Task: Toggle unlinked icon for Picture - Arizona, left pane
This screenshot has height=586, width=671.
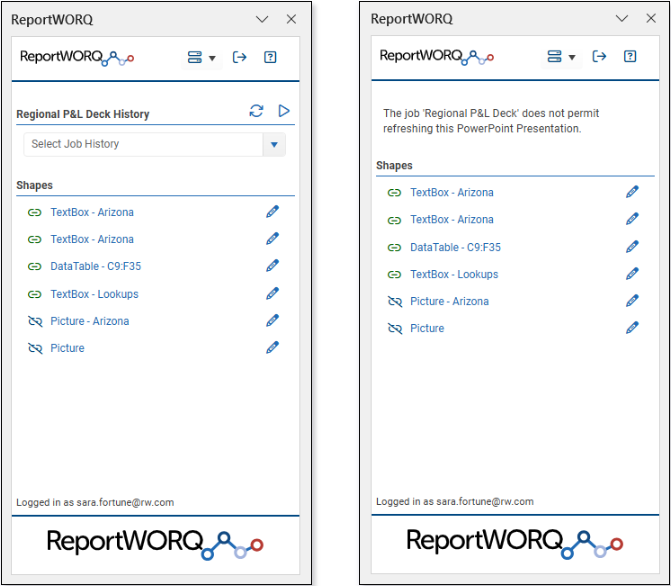Action: [x=34, y=321]
